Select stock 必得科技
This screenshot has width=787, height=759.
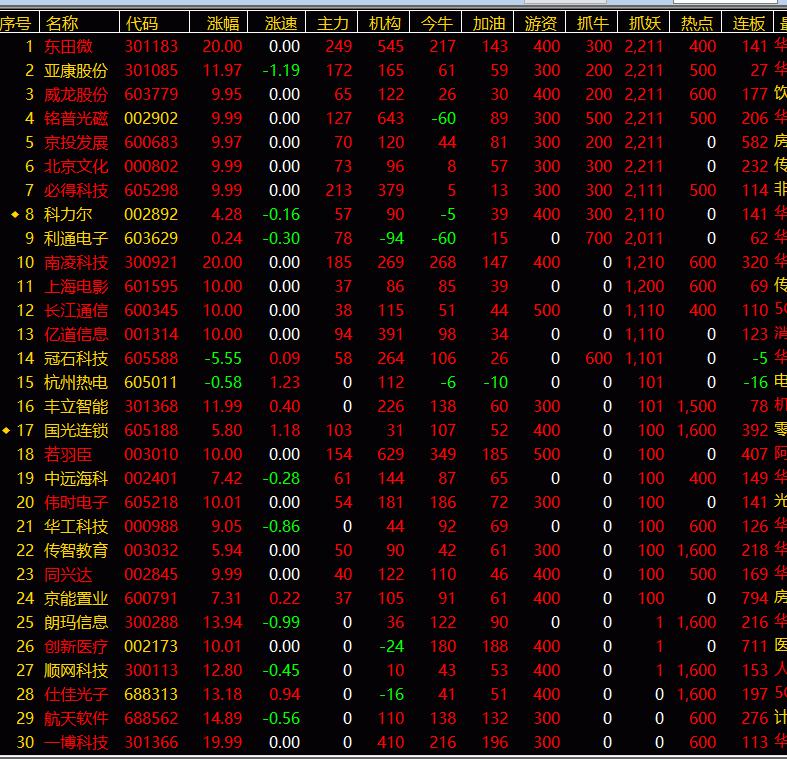click(76, 191)
